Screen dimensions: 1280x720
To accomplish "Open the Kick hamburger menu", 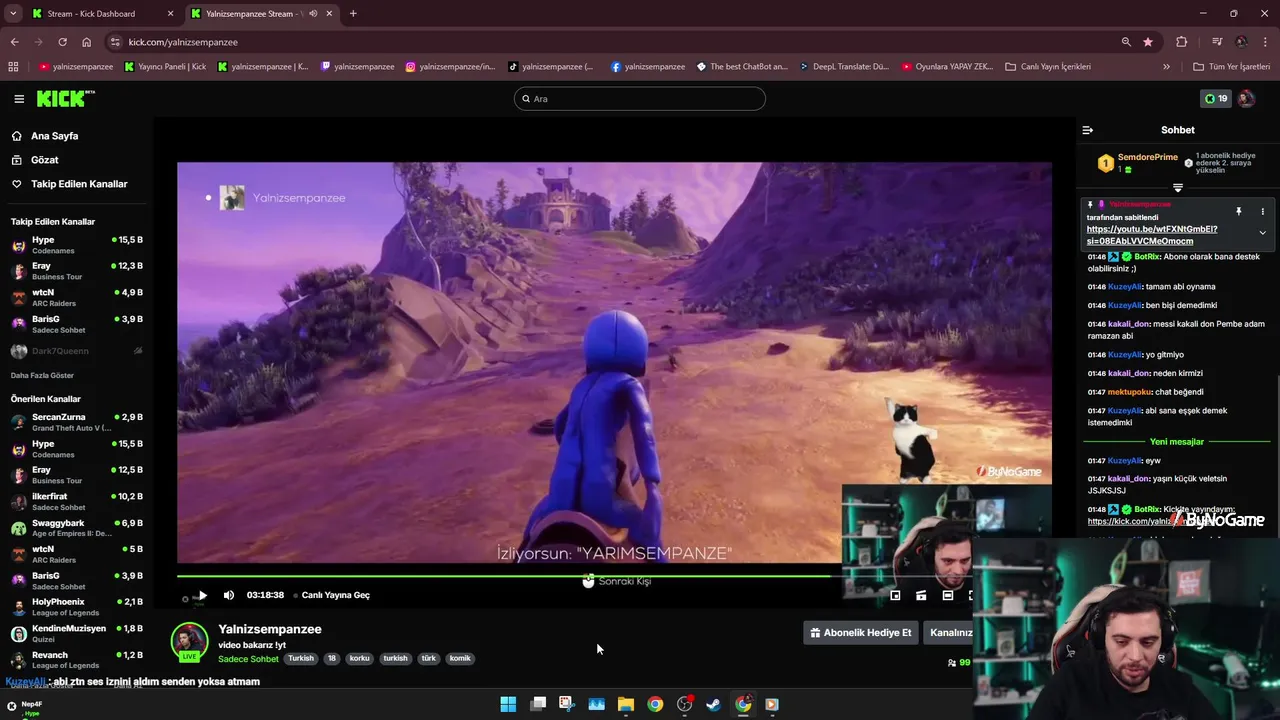I will 19,99.
